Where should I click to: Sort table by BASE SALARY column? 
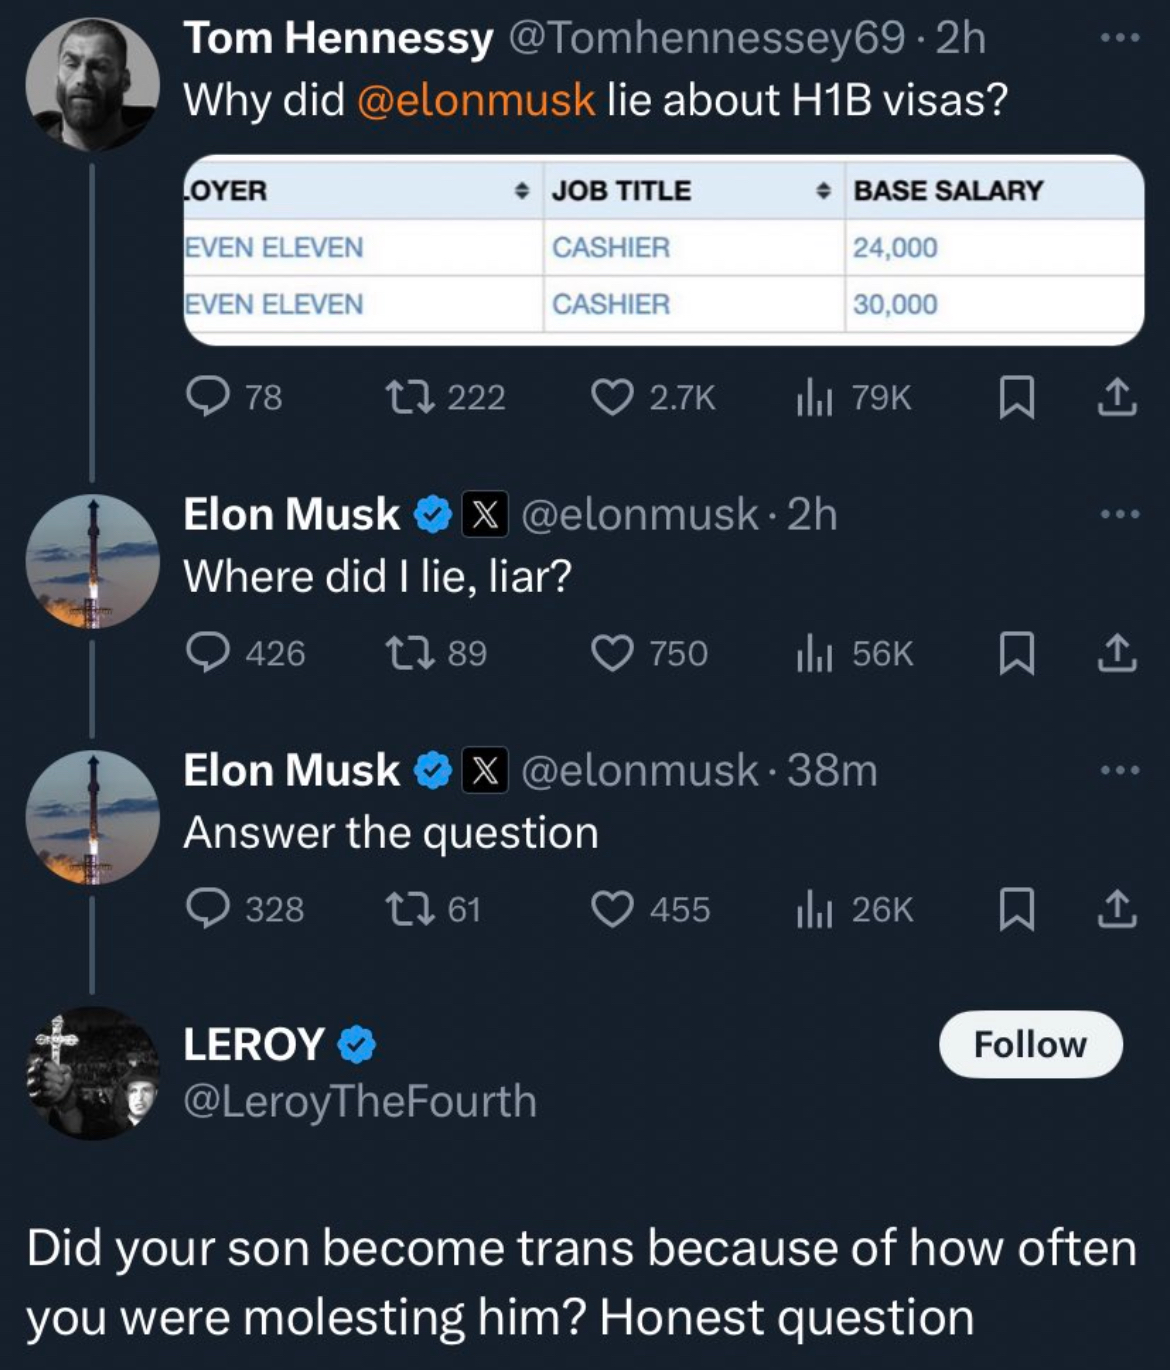coord(948,190)
